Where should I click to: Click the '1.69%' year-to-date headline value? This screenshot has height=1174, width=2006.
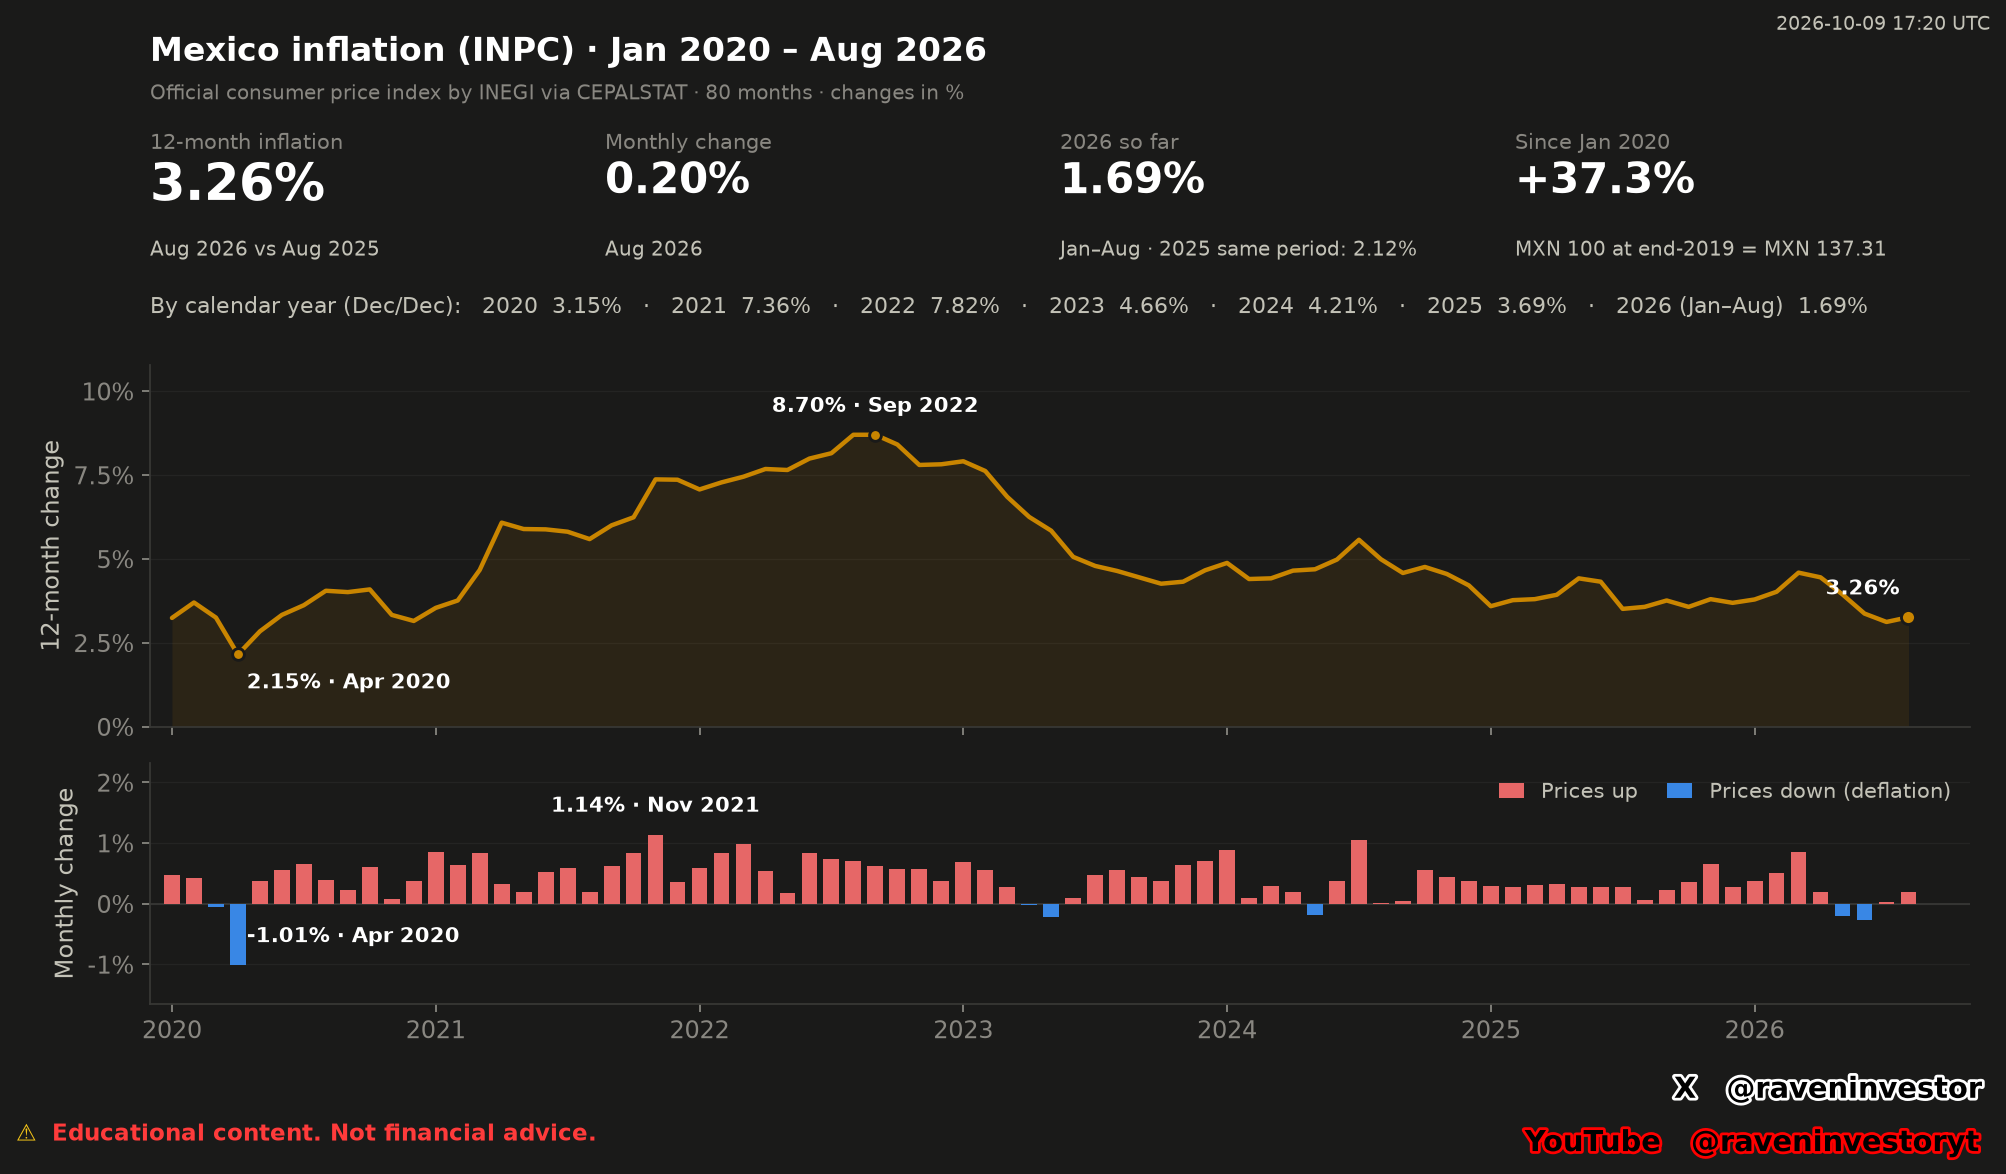[1132, 180]
